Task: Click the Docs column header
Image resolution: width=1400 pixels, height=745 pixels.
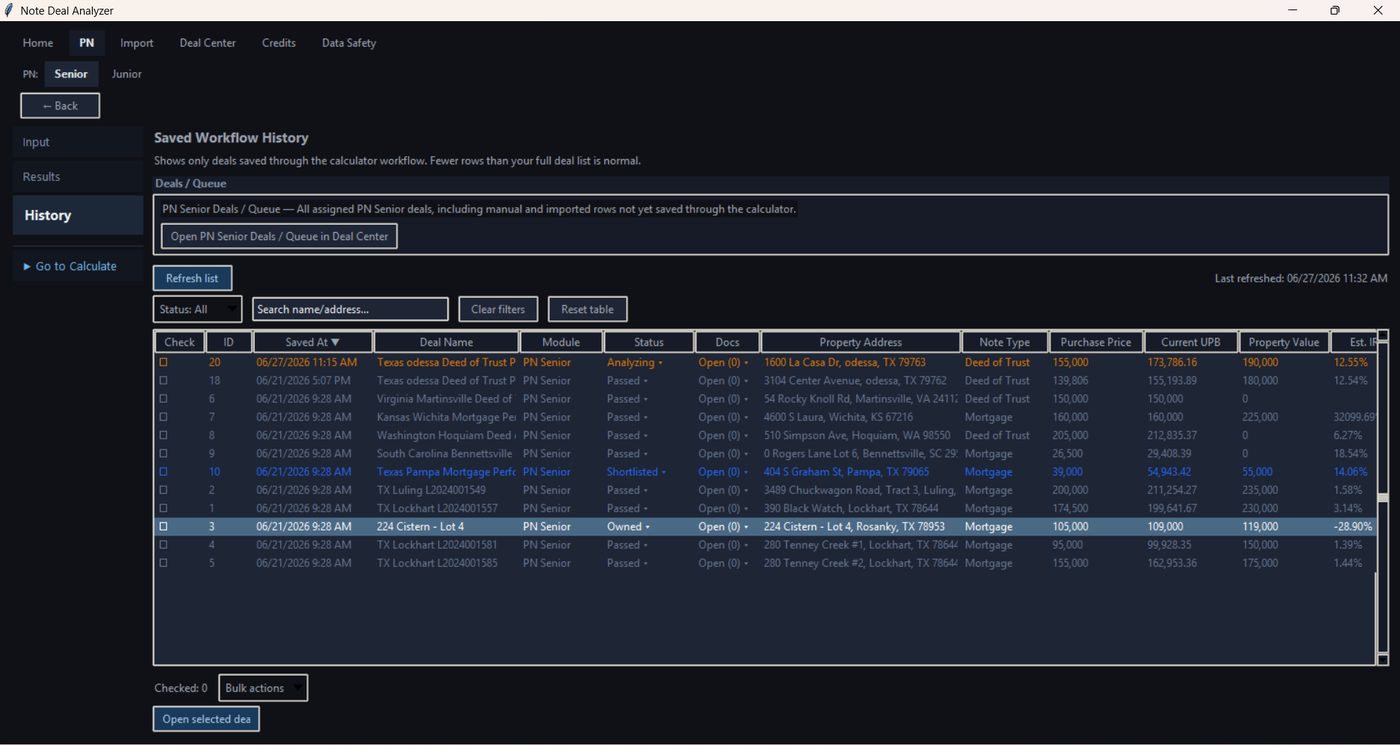Action: pos(727,342)
